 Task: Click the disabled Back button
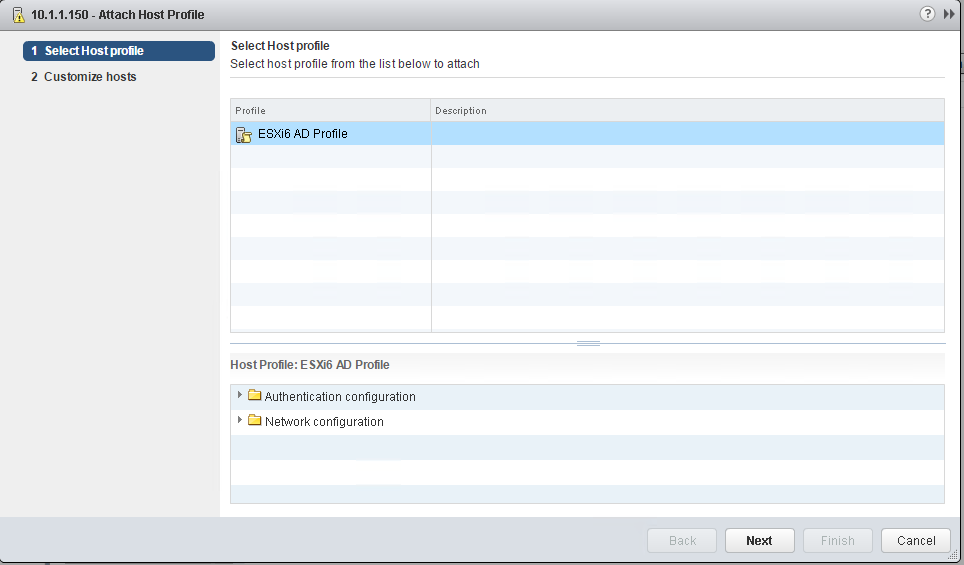(682, 540)
